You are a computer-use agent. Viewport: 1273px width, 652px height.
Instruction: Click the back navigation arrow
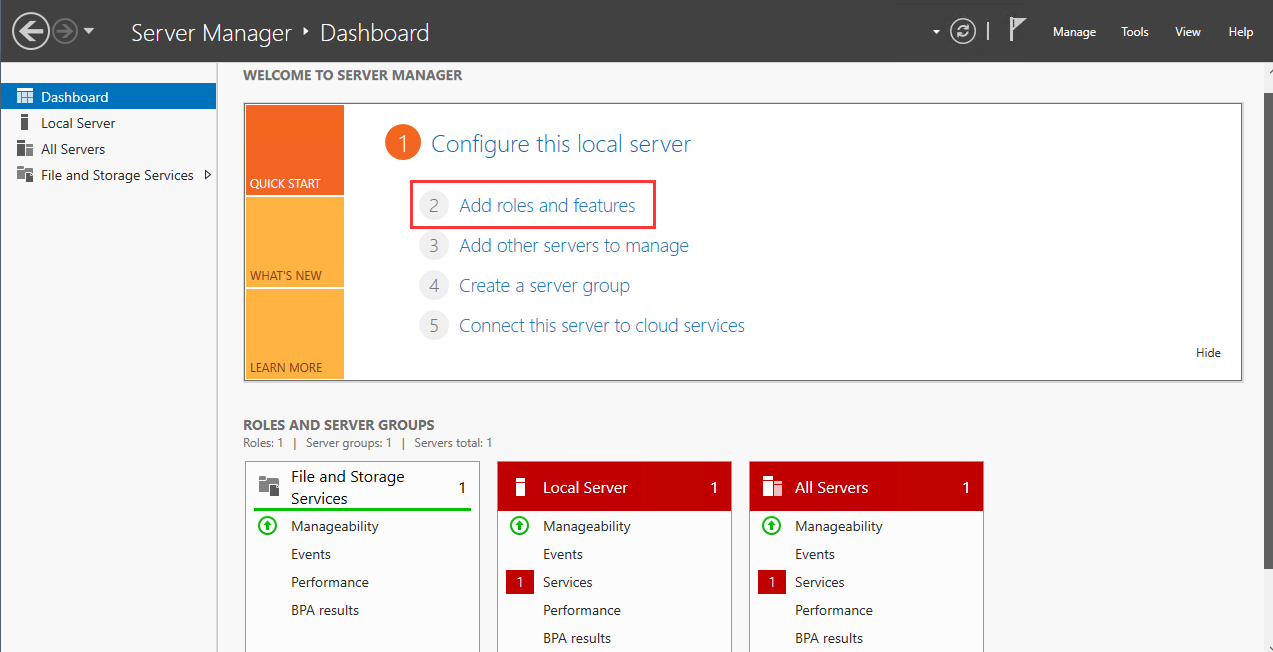(31, 31)
